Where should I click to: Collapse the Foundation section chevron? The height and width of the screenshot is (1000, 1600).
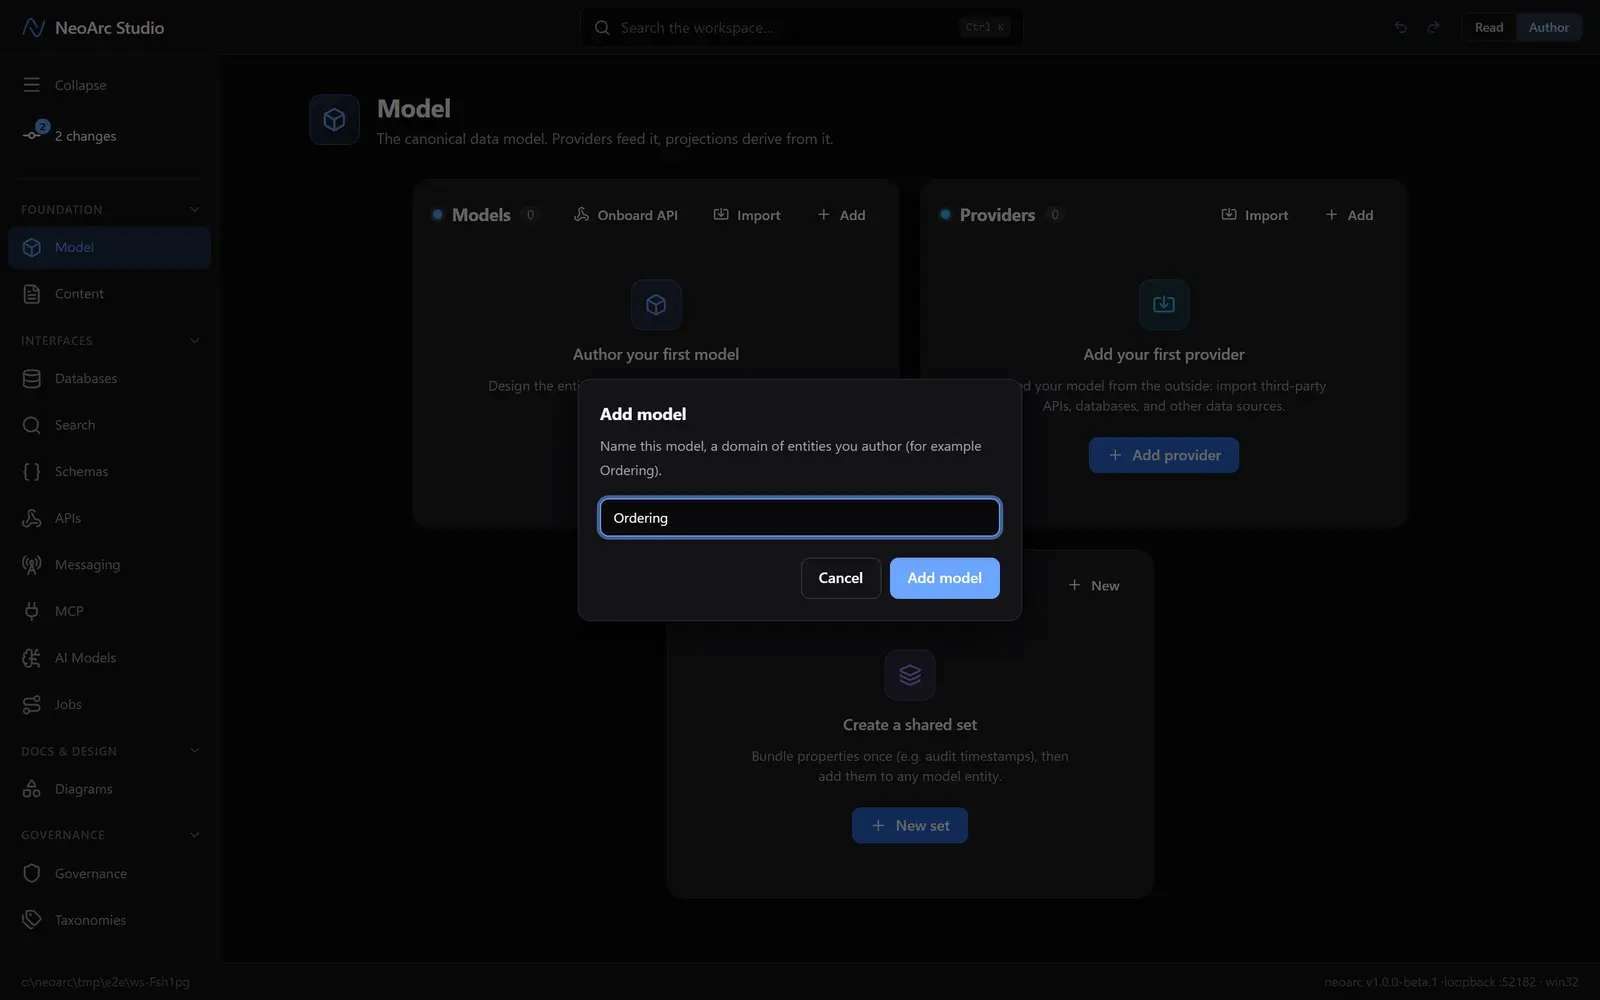coord(195,210)
